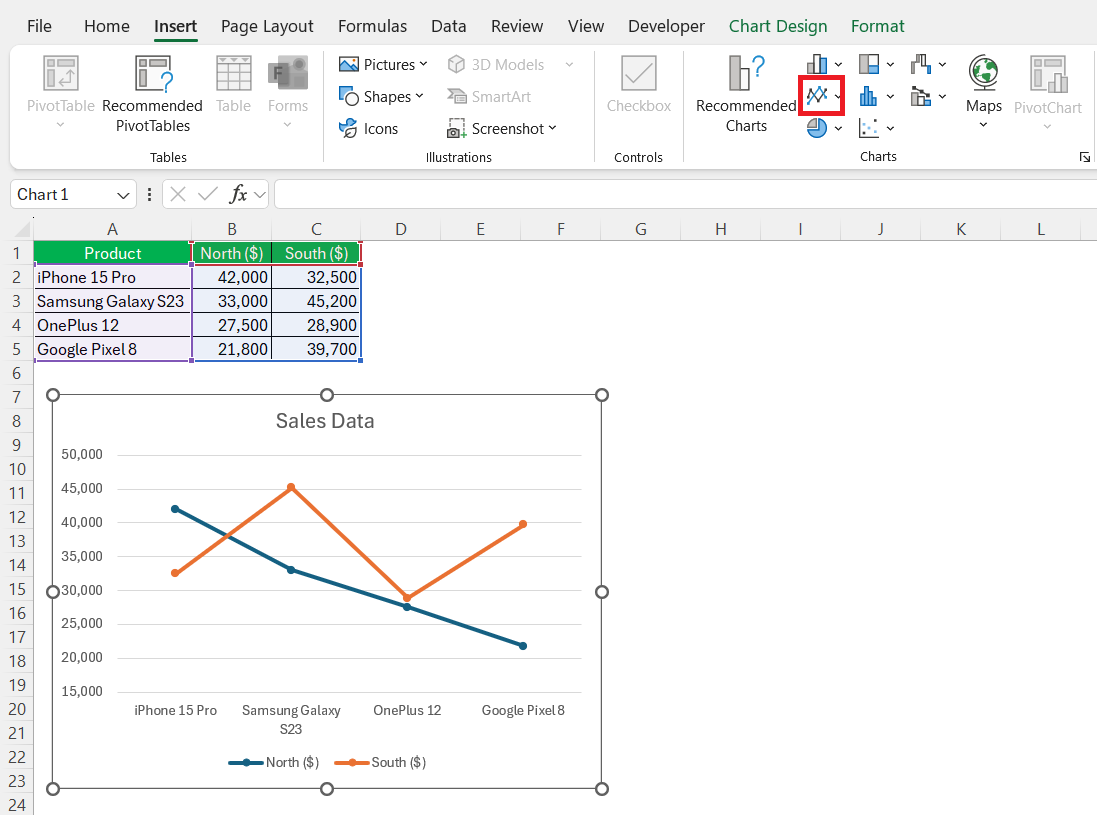Expand the pie chart dropdown arrow
This screenshot has height=815, width=1097.
click(x=838, y=128)
